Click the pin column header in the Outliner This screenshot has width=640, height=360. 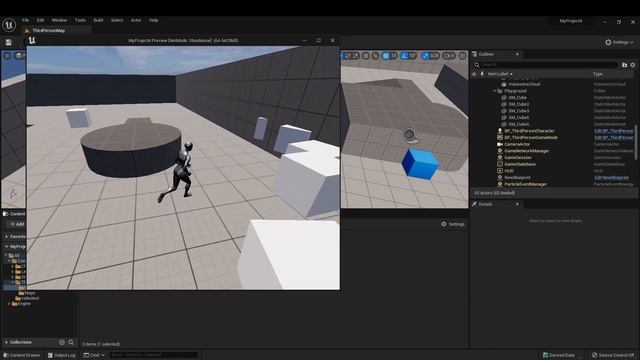[482, 74]
